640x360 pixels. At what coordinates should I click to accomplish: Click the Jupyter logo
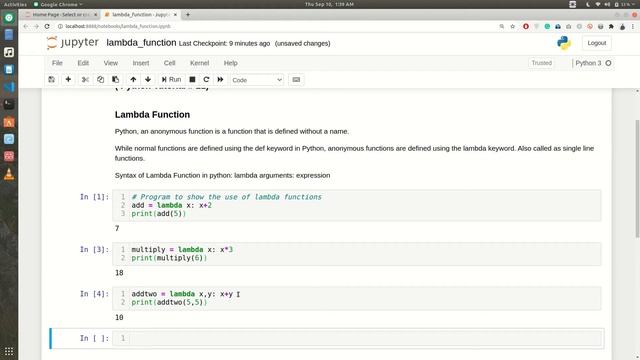click(73, 42)
